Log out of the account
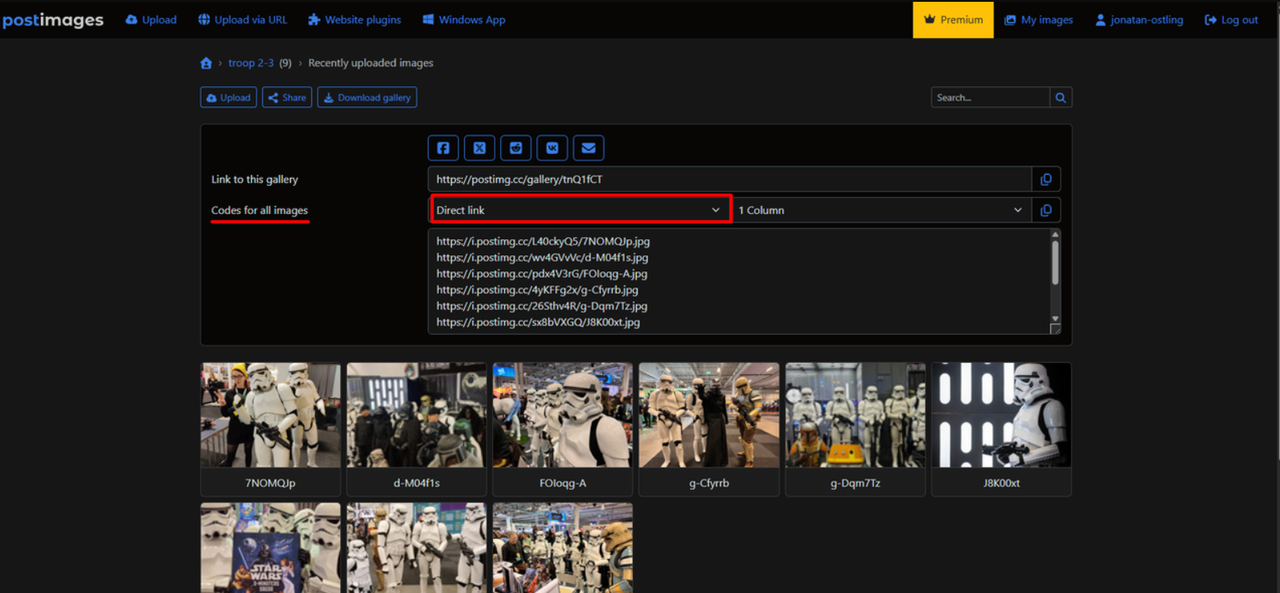This screenshot has height=593, width=1280. click(1232, 20)
